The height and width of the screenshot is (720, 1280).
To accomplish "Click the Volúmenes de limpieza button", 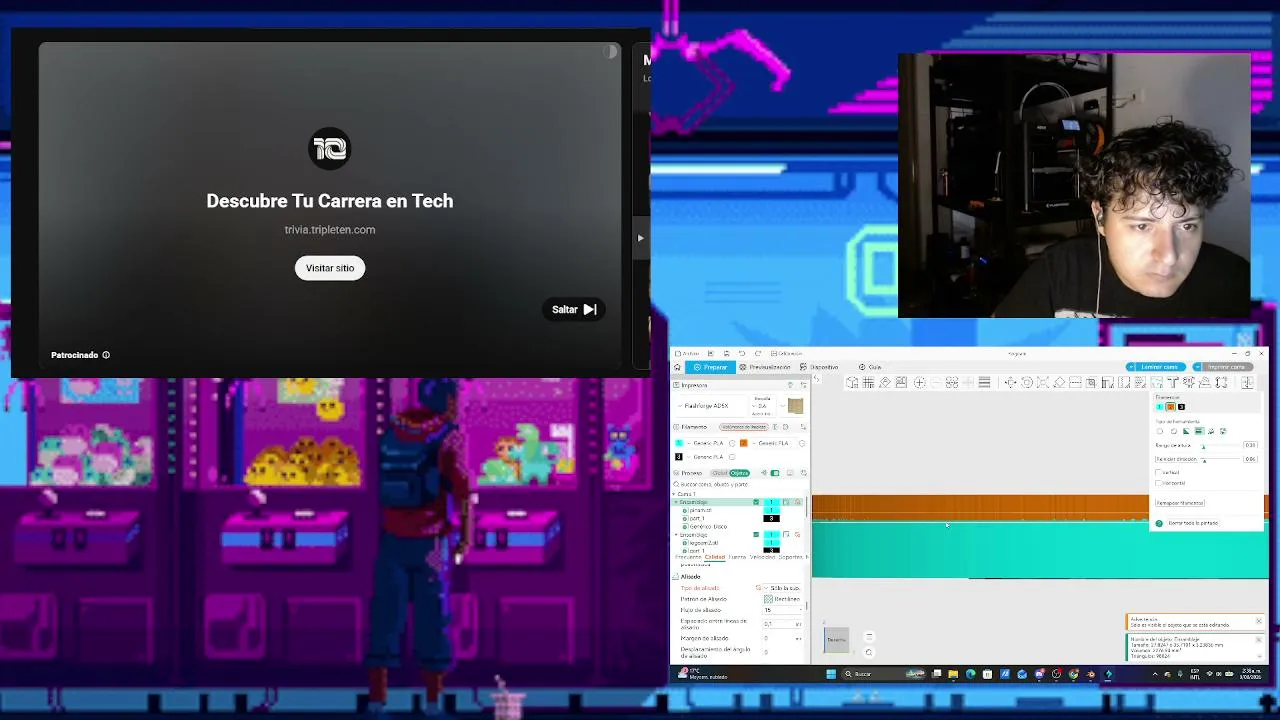I will tap(743, 427).
